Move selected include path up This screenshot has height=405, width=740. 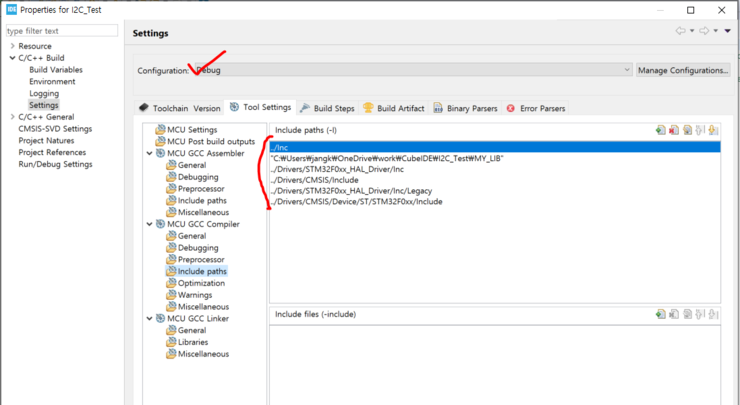click(700, 130)
